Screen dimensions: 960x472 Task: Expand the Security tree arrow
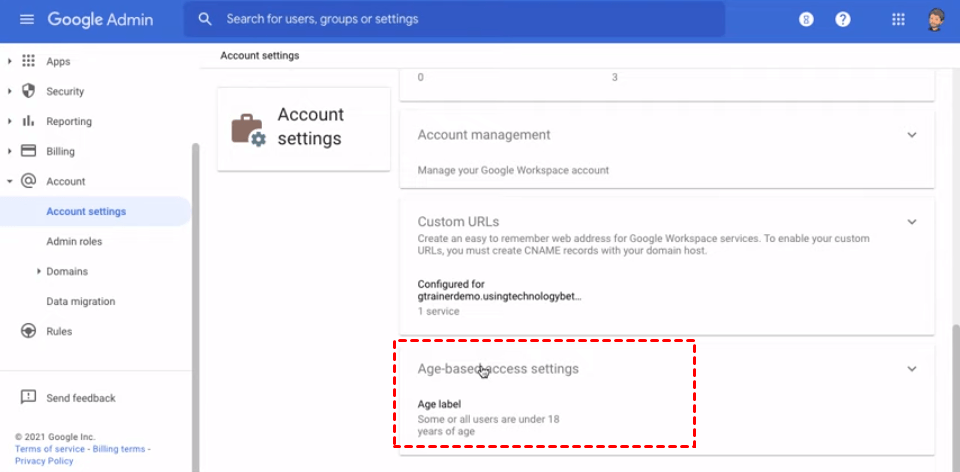tap(10, 91)
